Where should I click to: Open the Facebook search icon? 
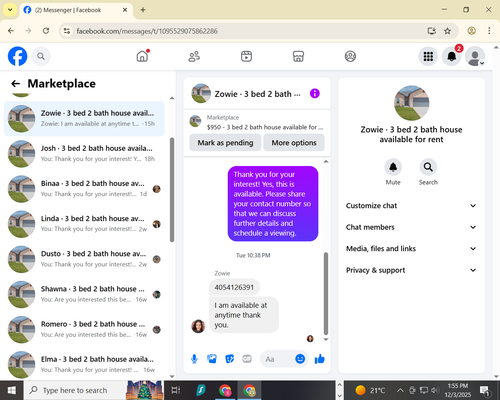[41, 56]
